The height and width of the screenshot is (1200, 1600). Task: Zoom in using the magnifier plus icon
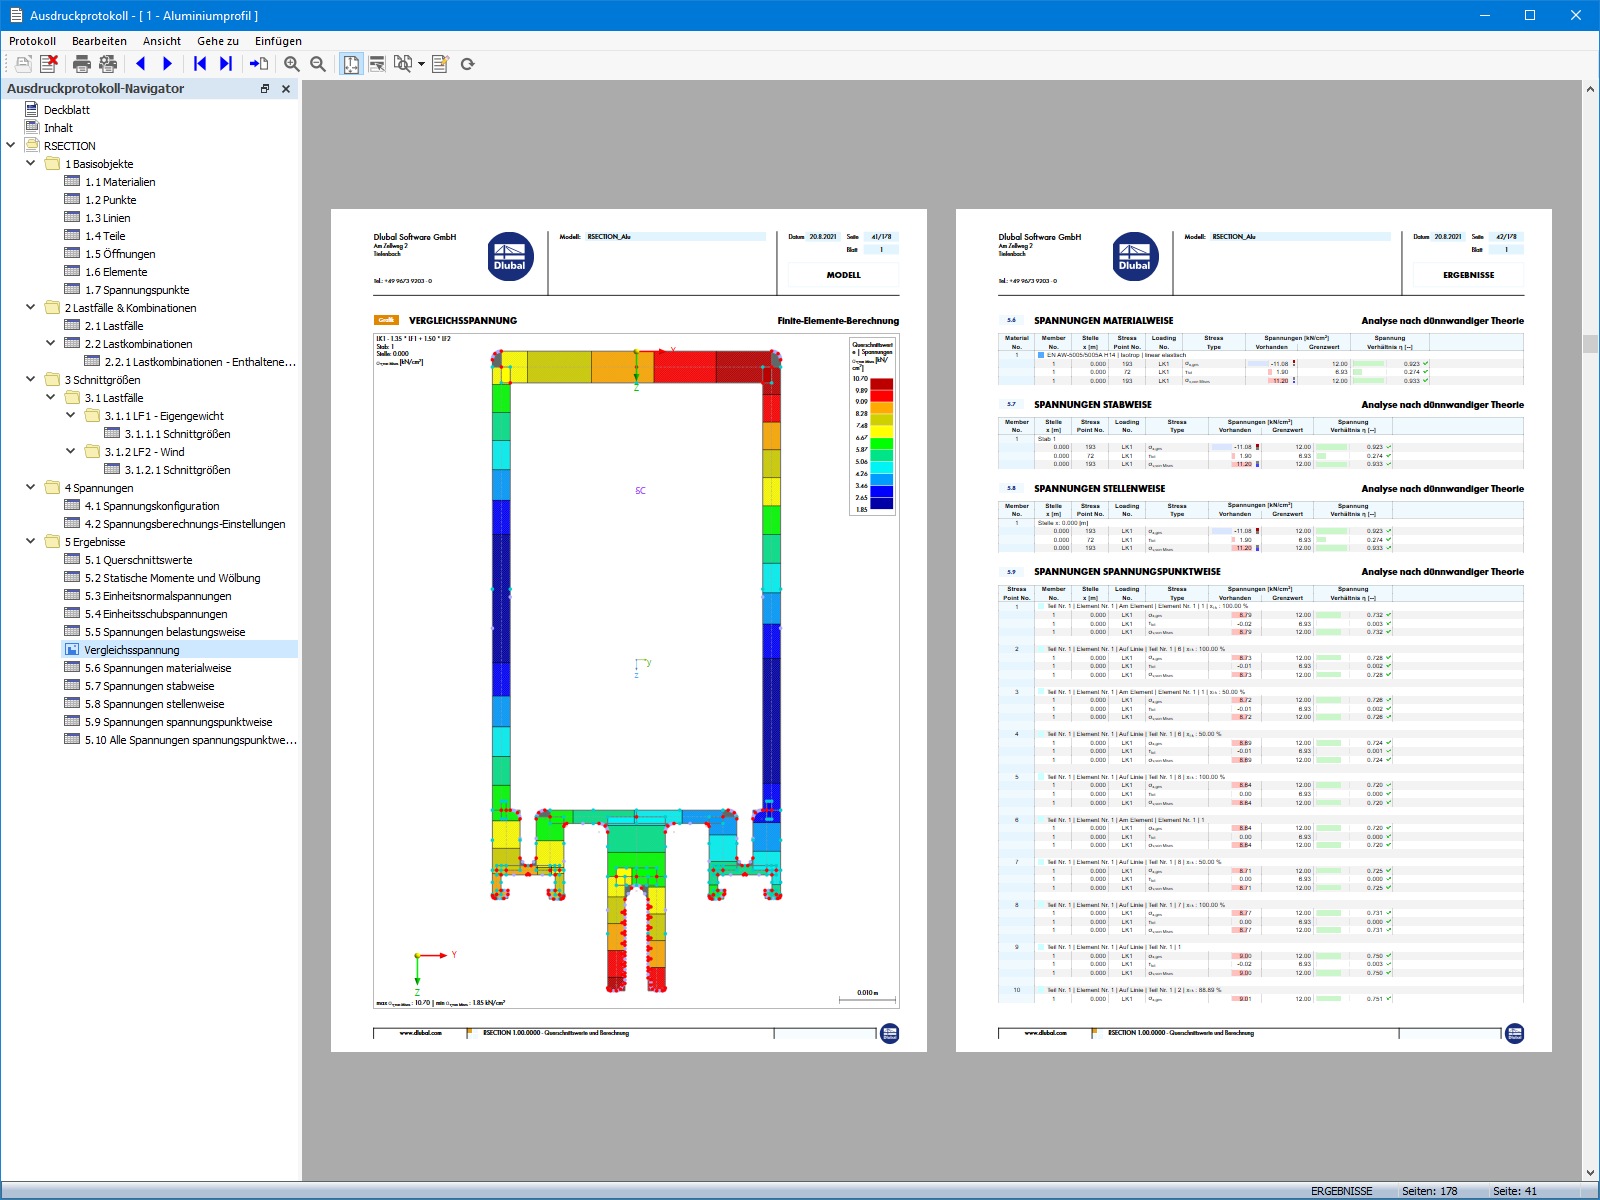tap(292, 64)
